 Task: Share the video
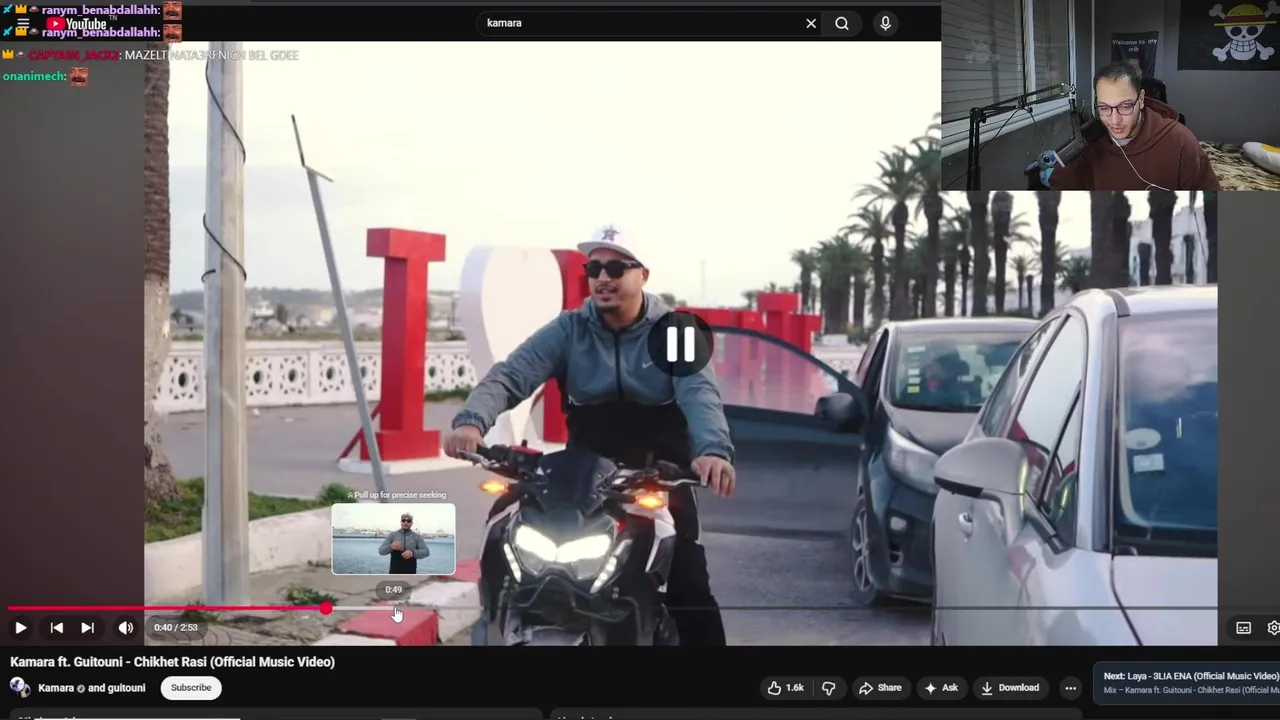pos(880,688)
